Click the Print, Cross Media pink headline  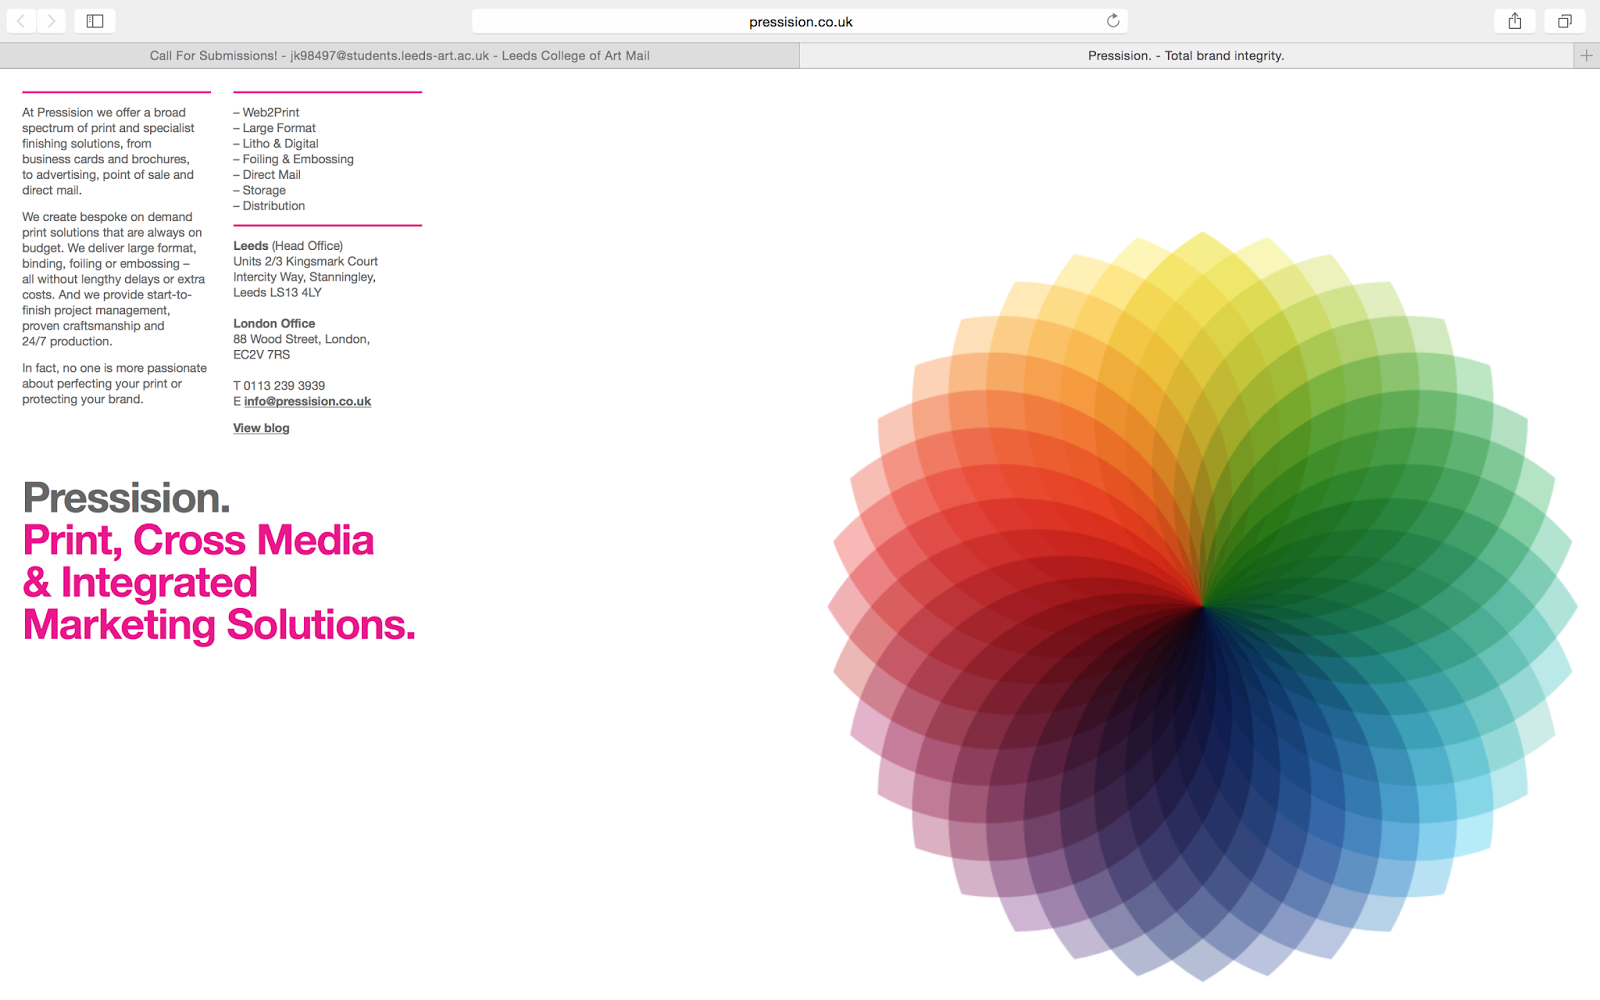tap(198, 540)
